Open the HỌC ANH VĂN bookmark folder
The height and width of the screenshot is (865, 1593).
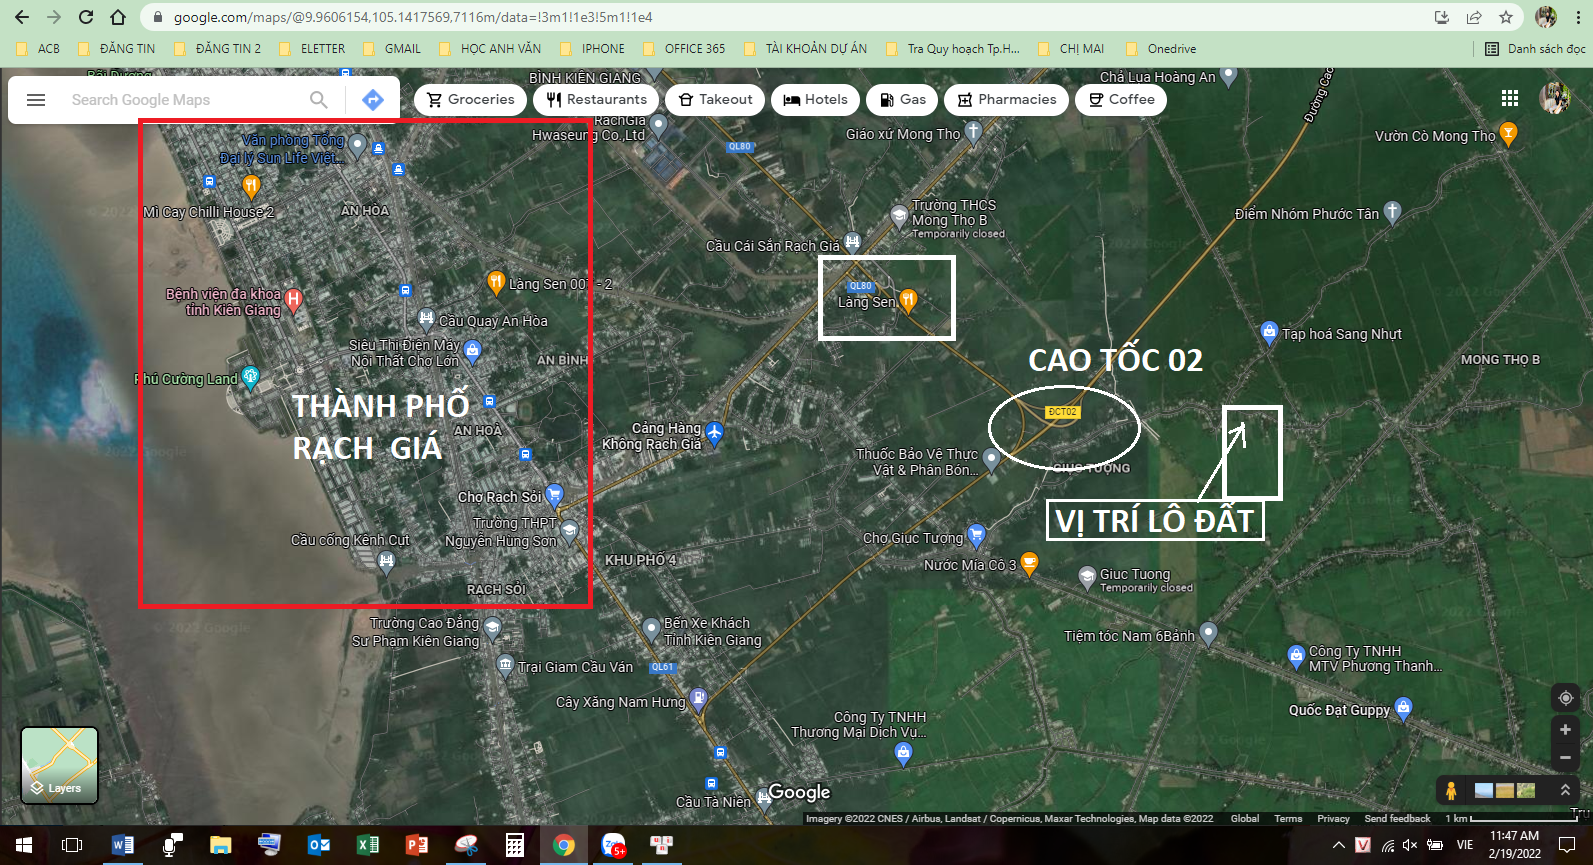(x=490, y=48)
